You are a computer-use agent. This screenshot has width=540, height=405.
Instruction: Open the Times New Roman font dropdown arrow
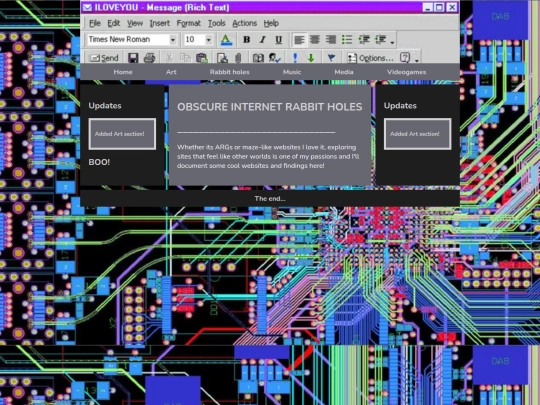pyautogui.click(x=173, y=40)
